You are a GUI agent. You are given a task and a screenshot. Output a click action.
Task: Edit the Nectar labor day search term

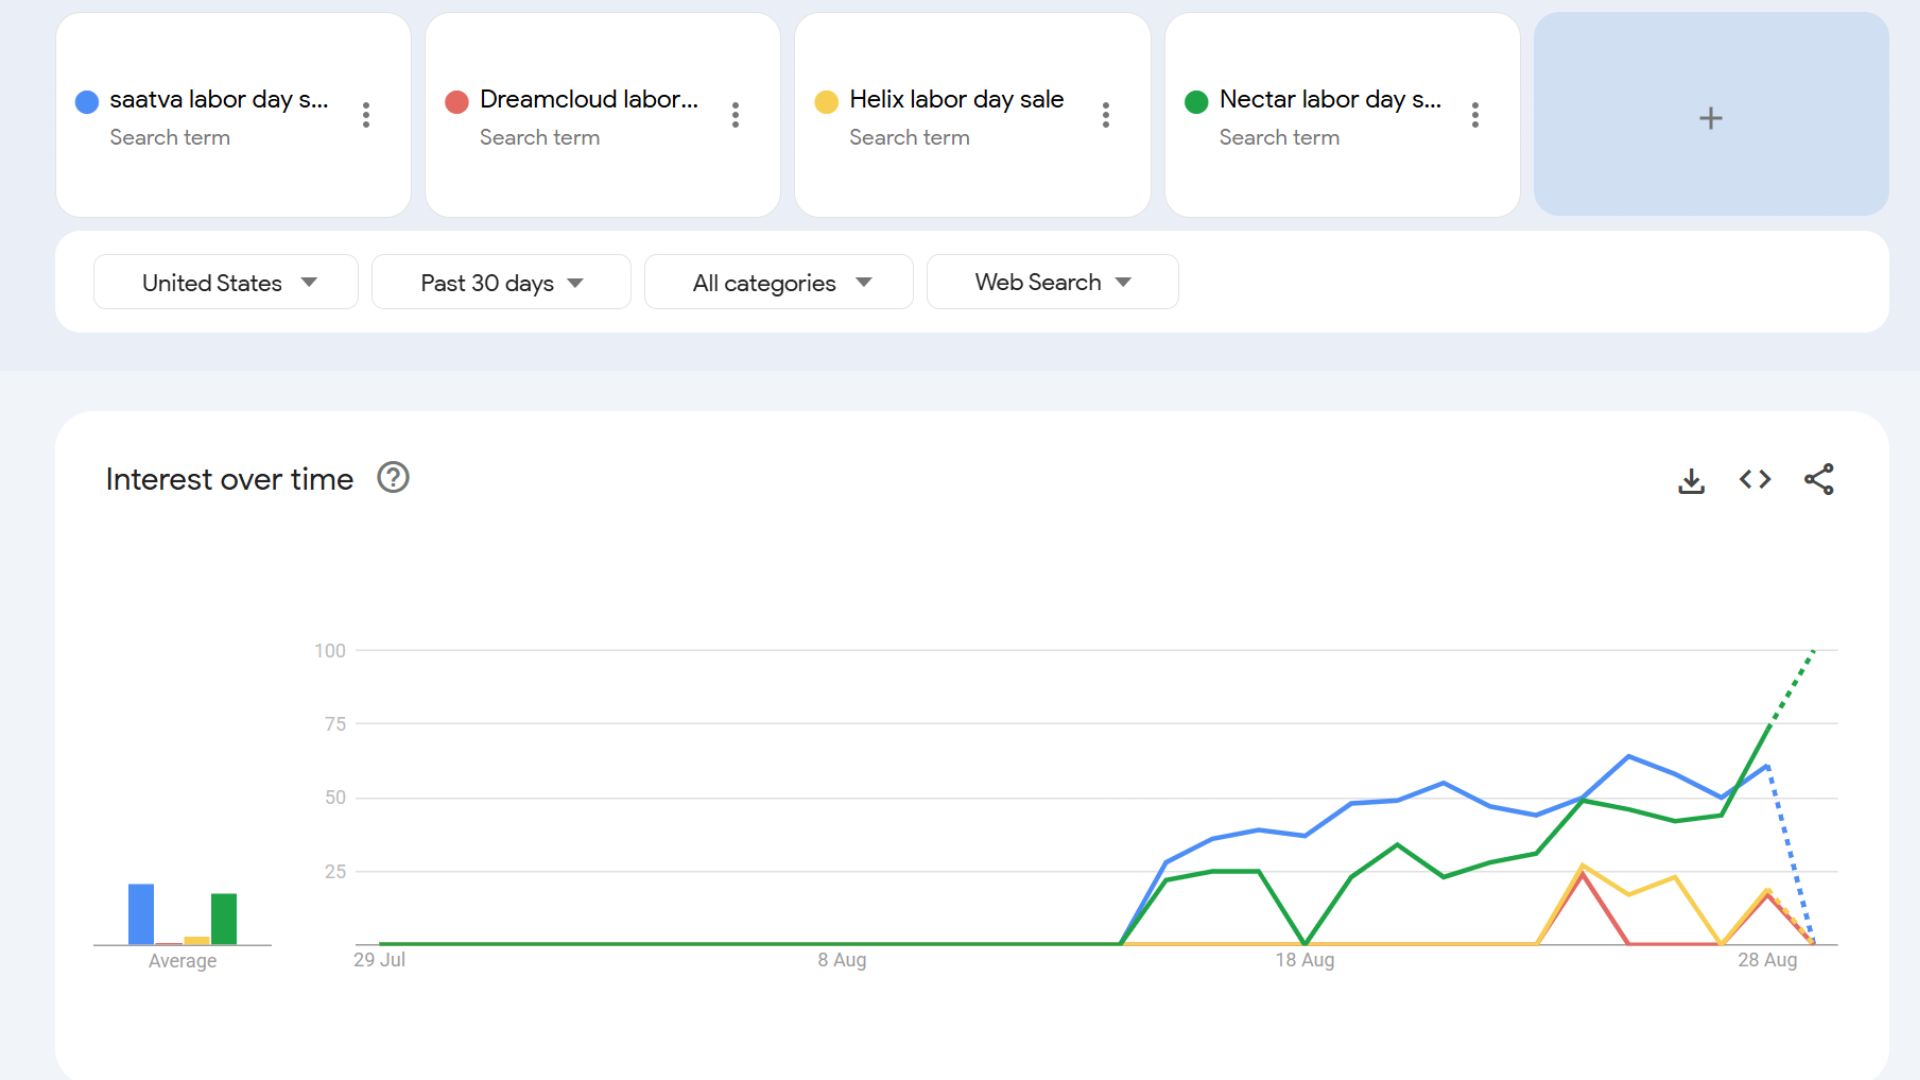point(1330,100)
